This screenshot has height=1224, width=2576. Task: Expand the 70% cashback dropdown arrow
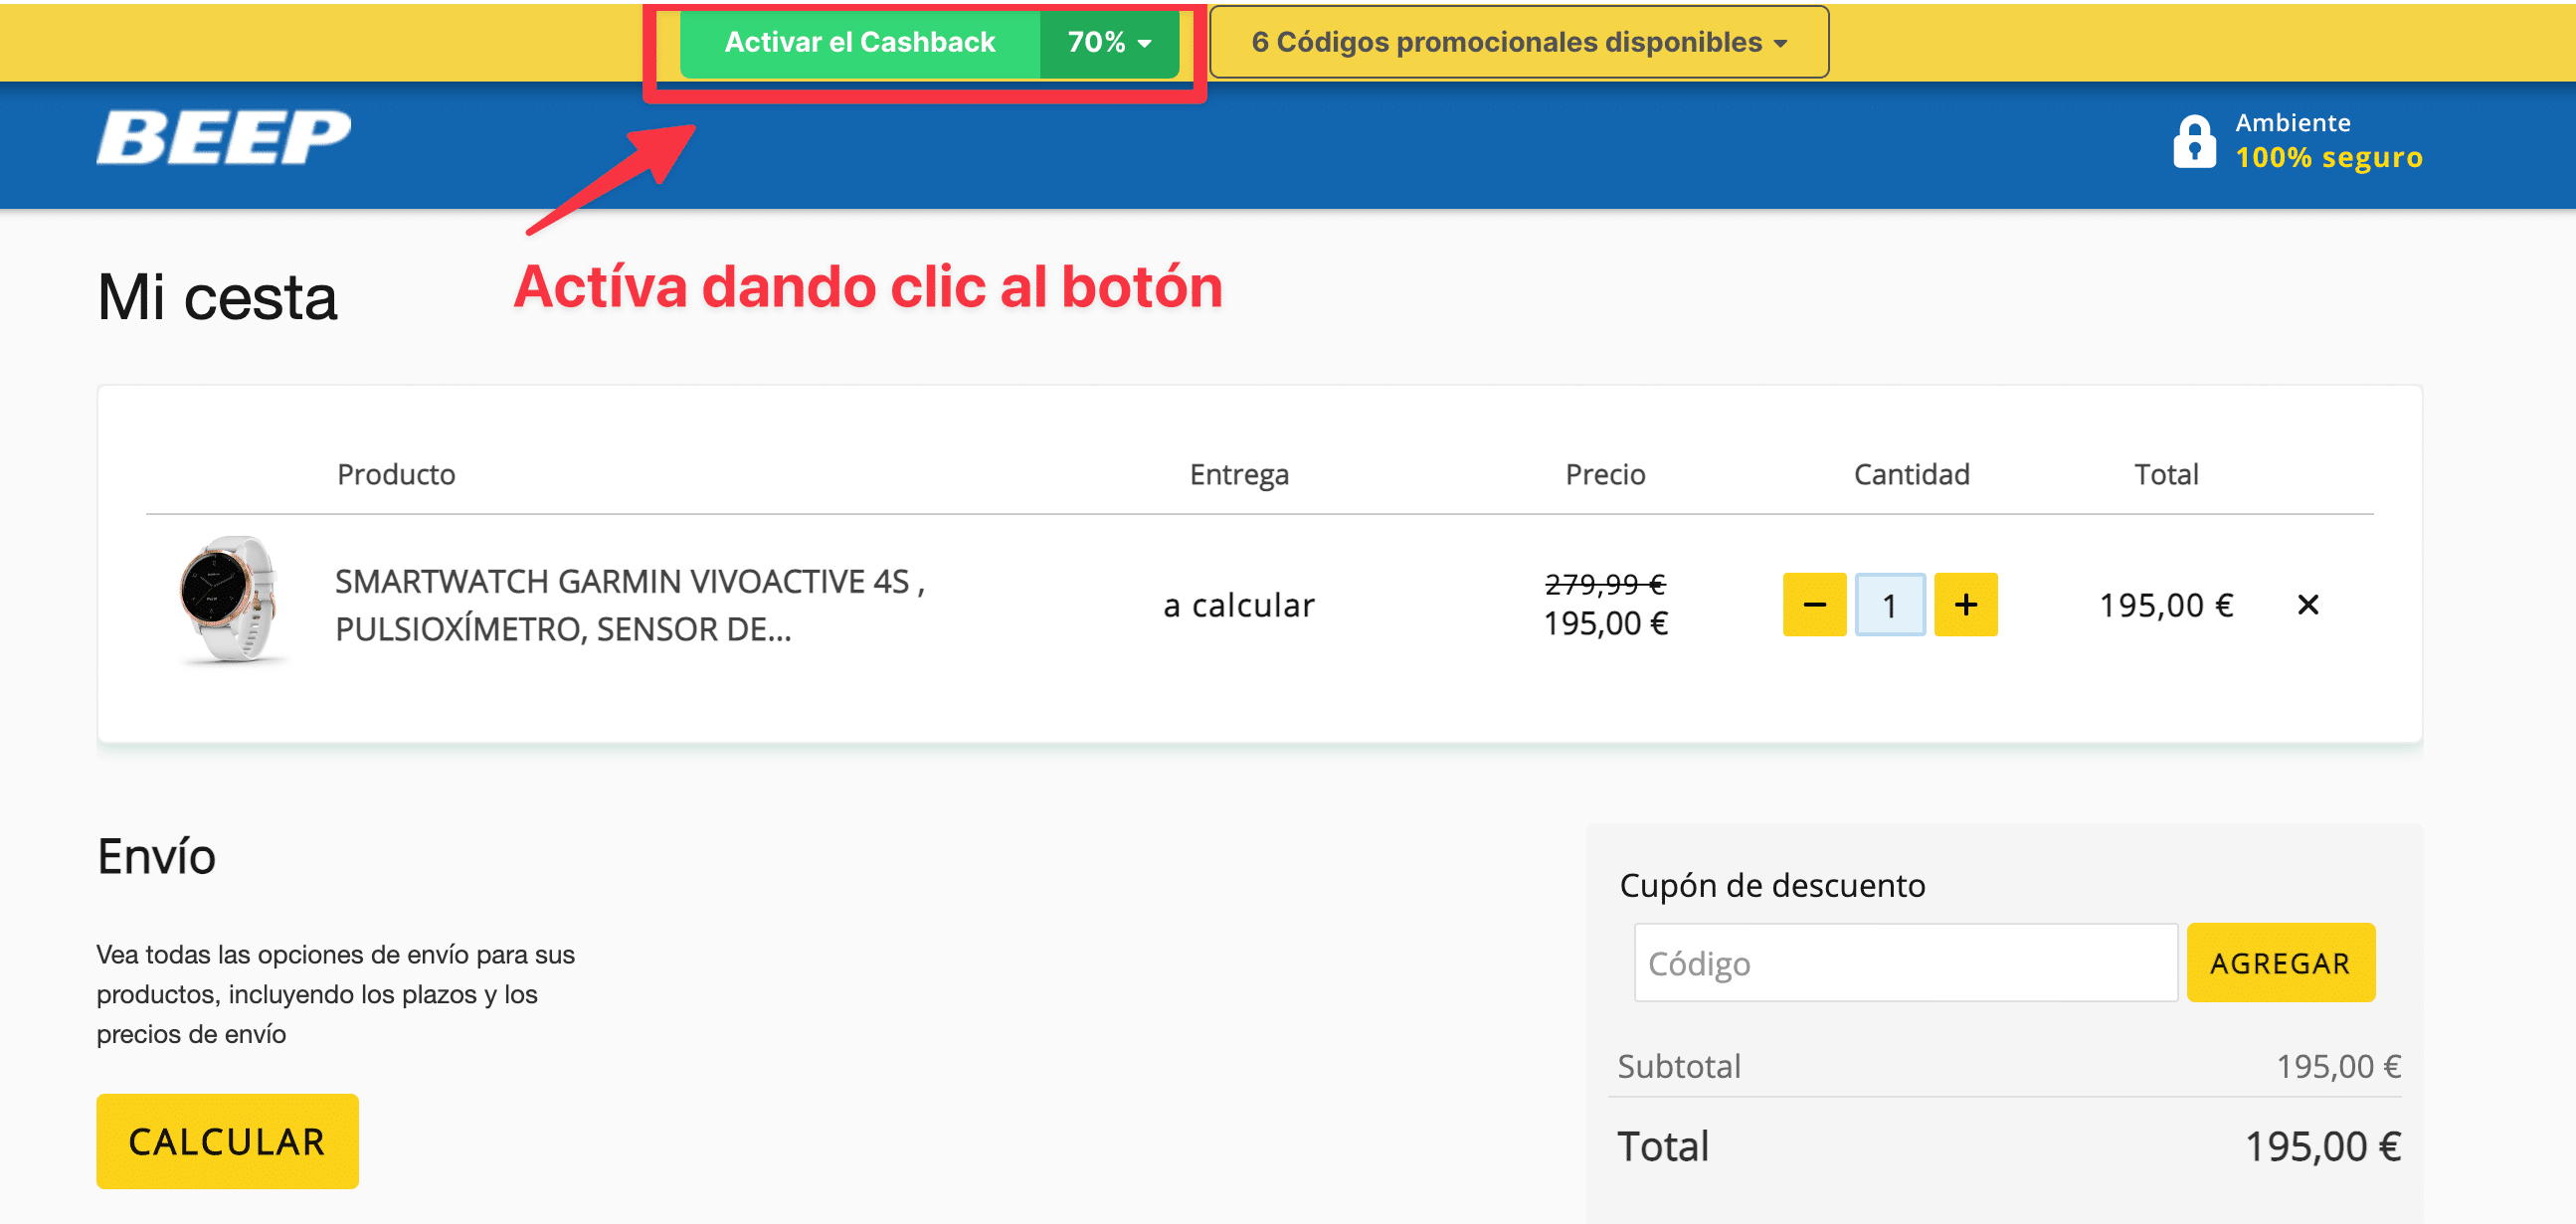coord(1144,43)
